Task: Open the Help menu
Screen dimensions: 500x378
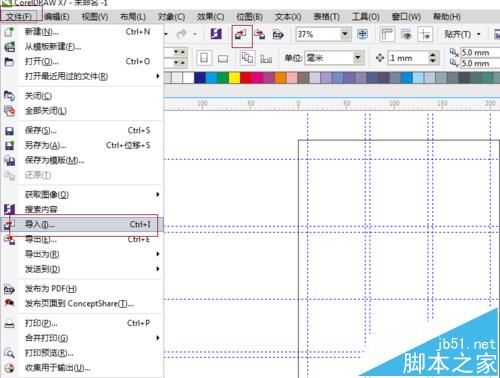Action: [447, 16]
